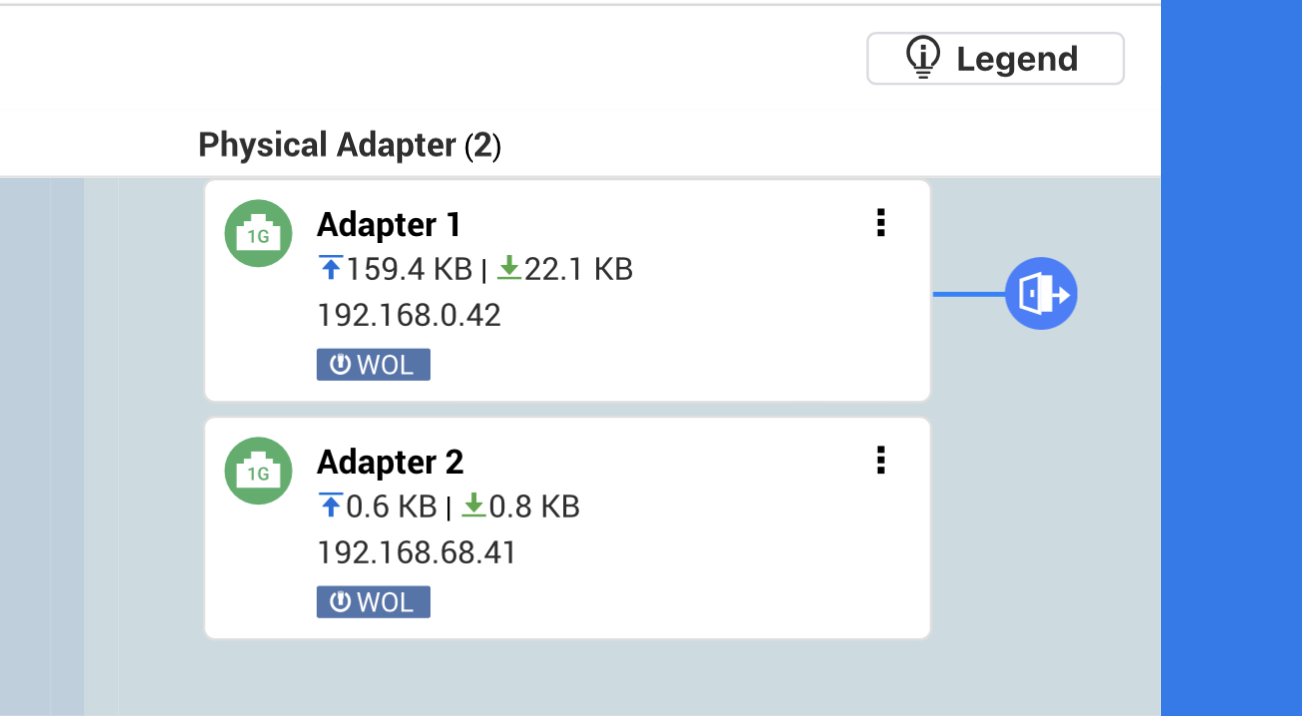Click Adapter 1's green download arrow icon
Image resolution: width=1302 pixels, height=716 pixels.
click(510, 268)
